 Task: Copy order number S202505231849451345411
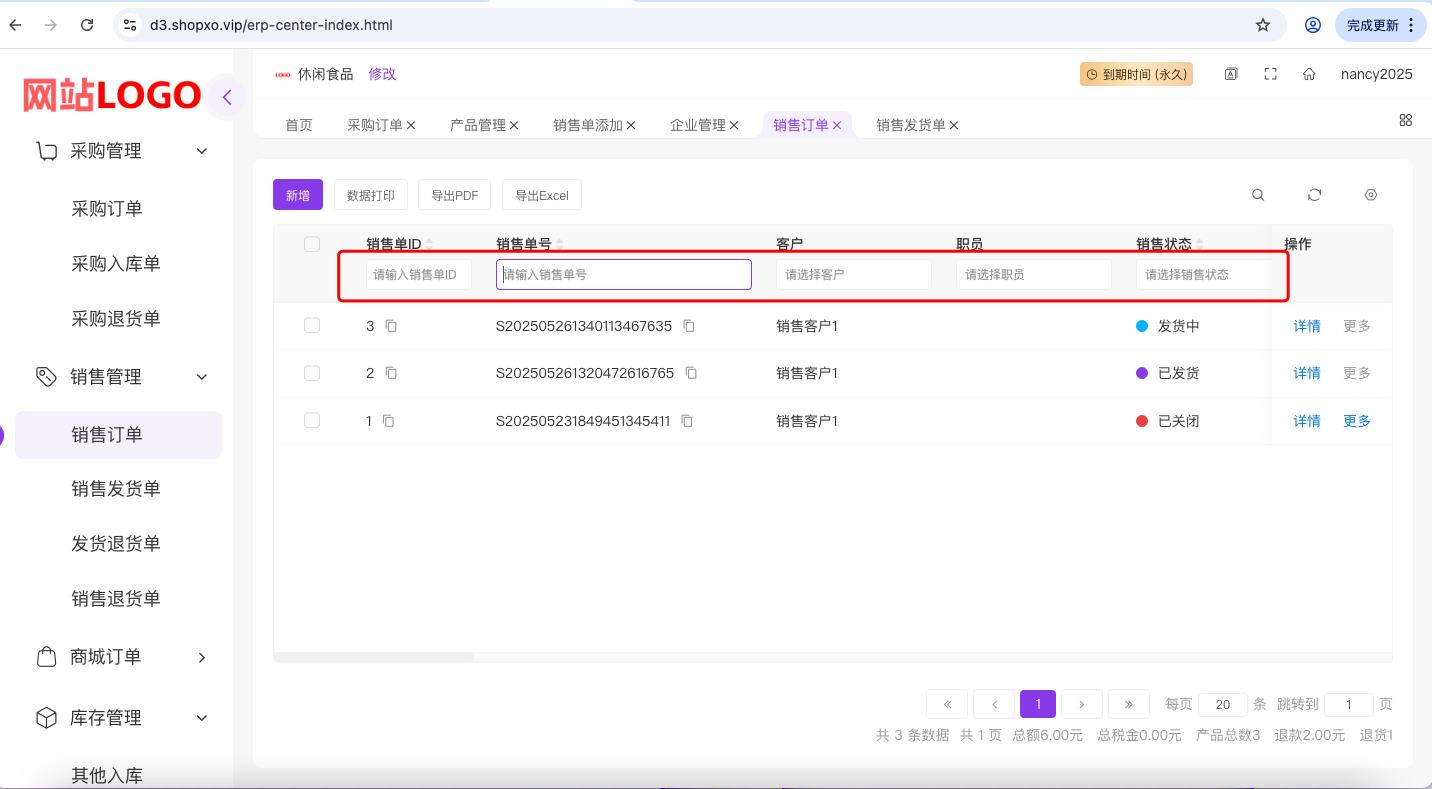pyautogui.click(x=687, y=421)
